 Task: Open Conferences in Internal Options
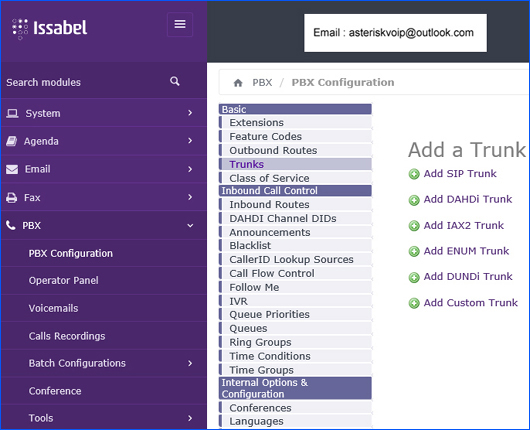(295, 408)
